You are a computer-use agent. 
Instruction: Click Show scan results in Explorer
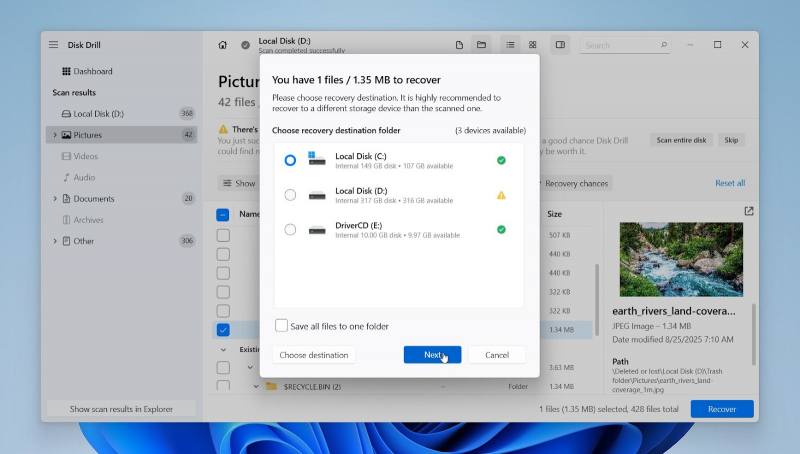pos(121,409)
